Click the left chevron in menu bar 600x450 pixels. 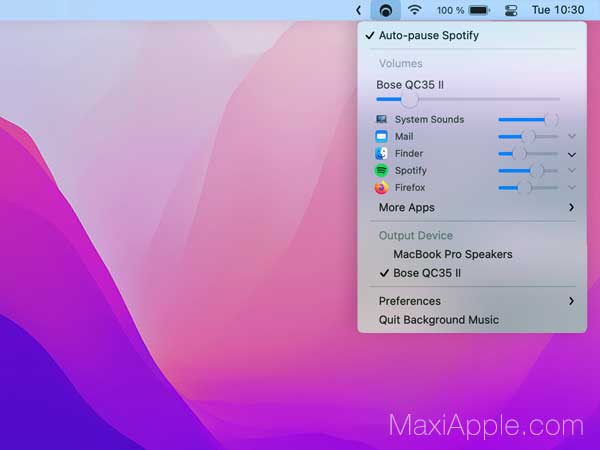(x=359, y=10)
